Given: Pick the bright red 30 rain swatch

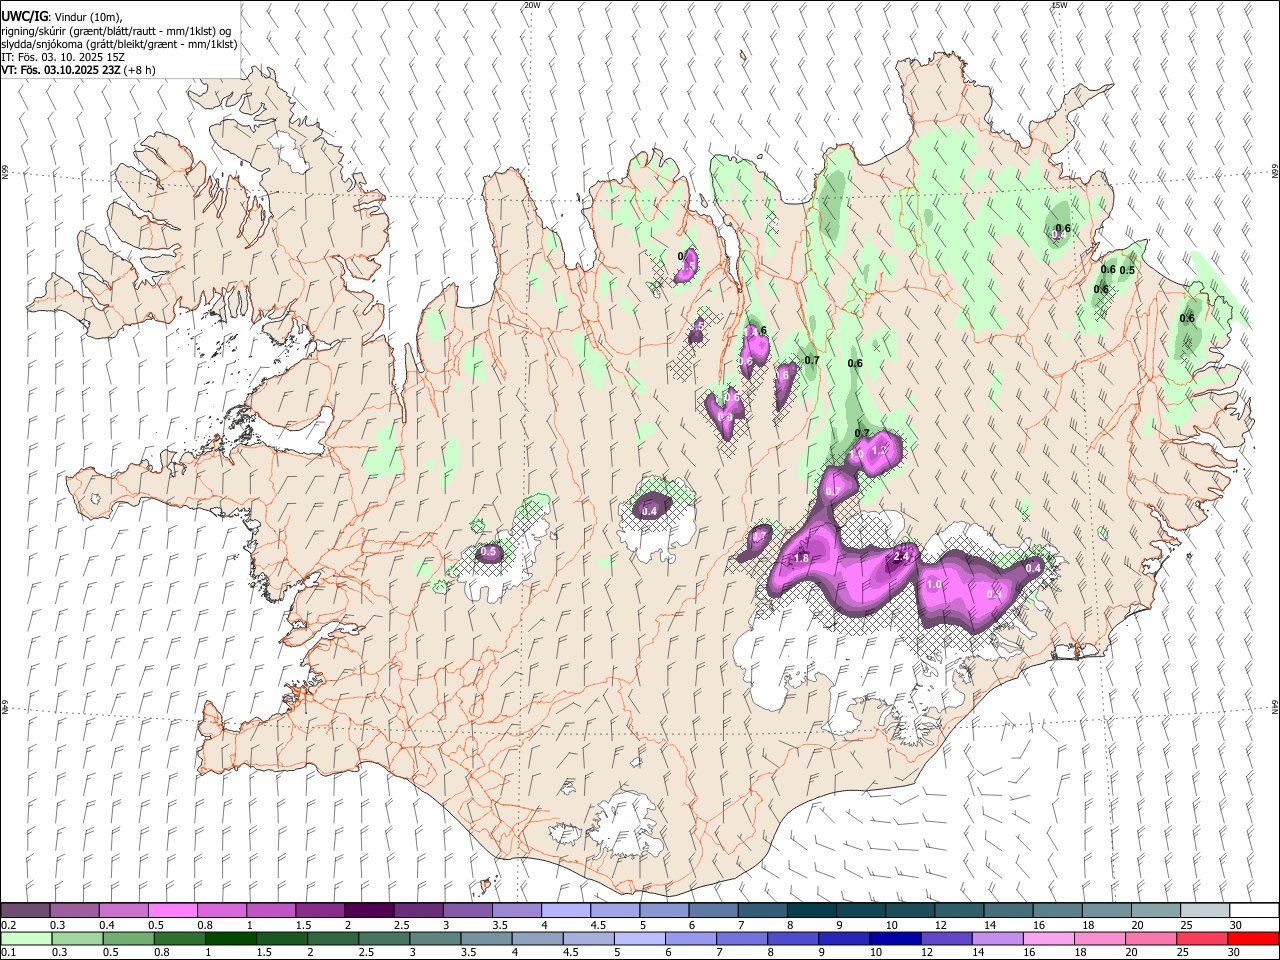Looking at the screenshot, I should click(x=1253, y=939).
